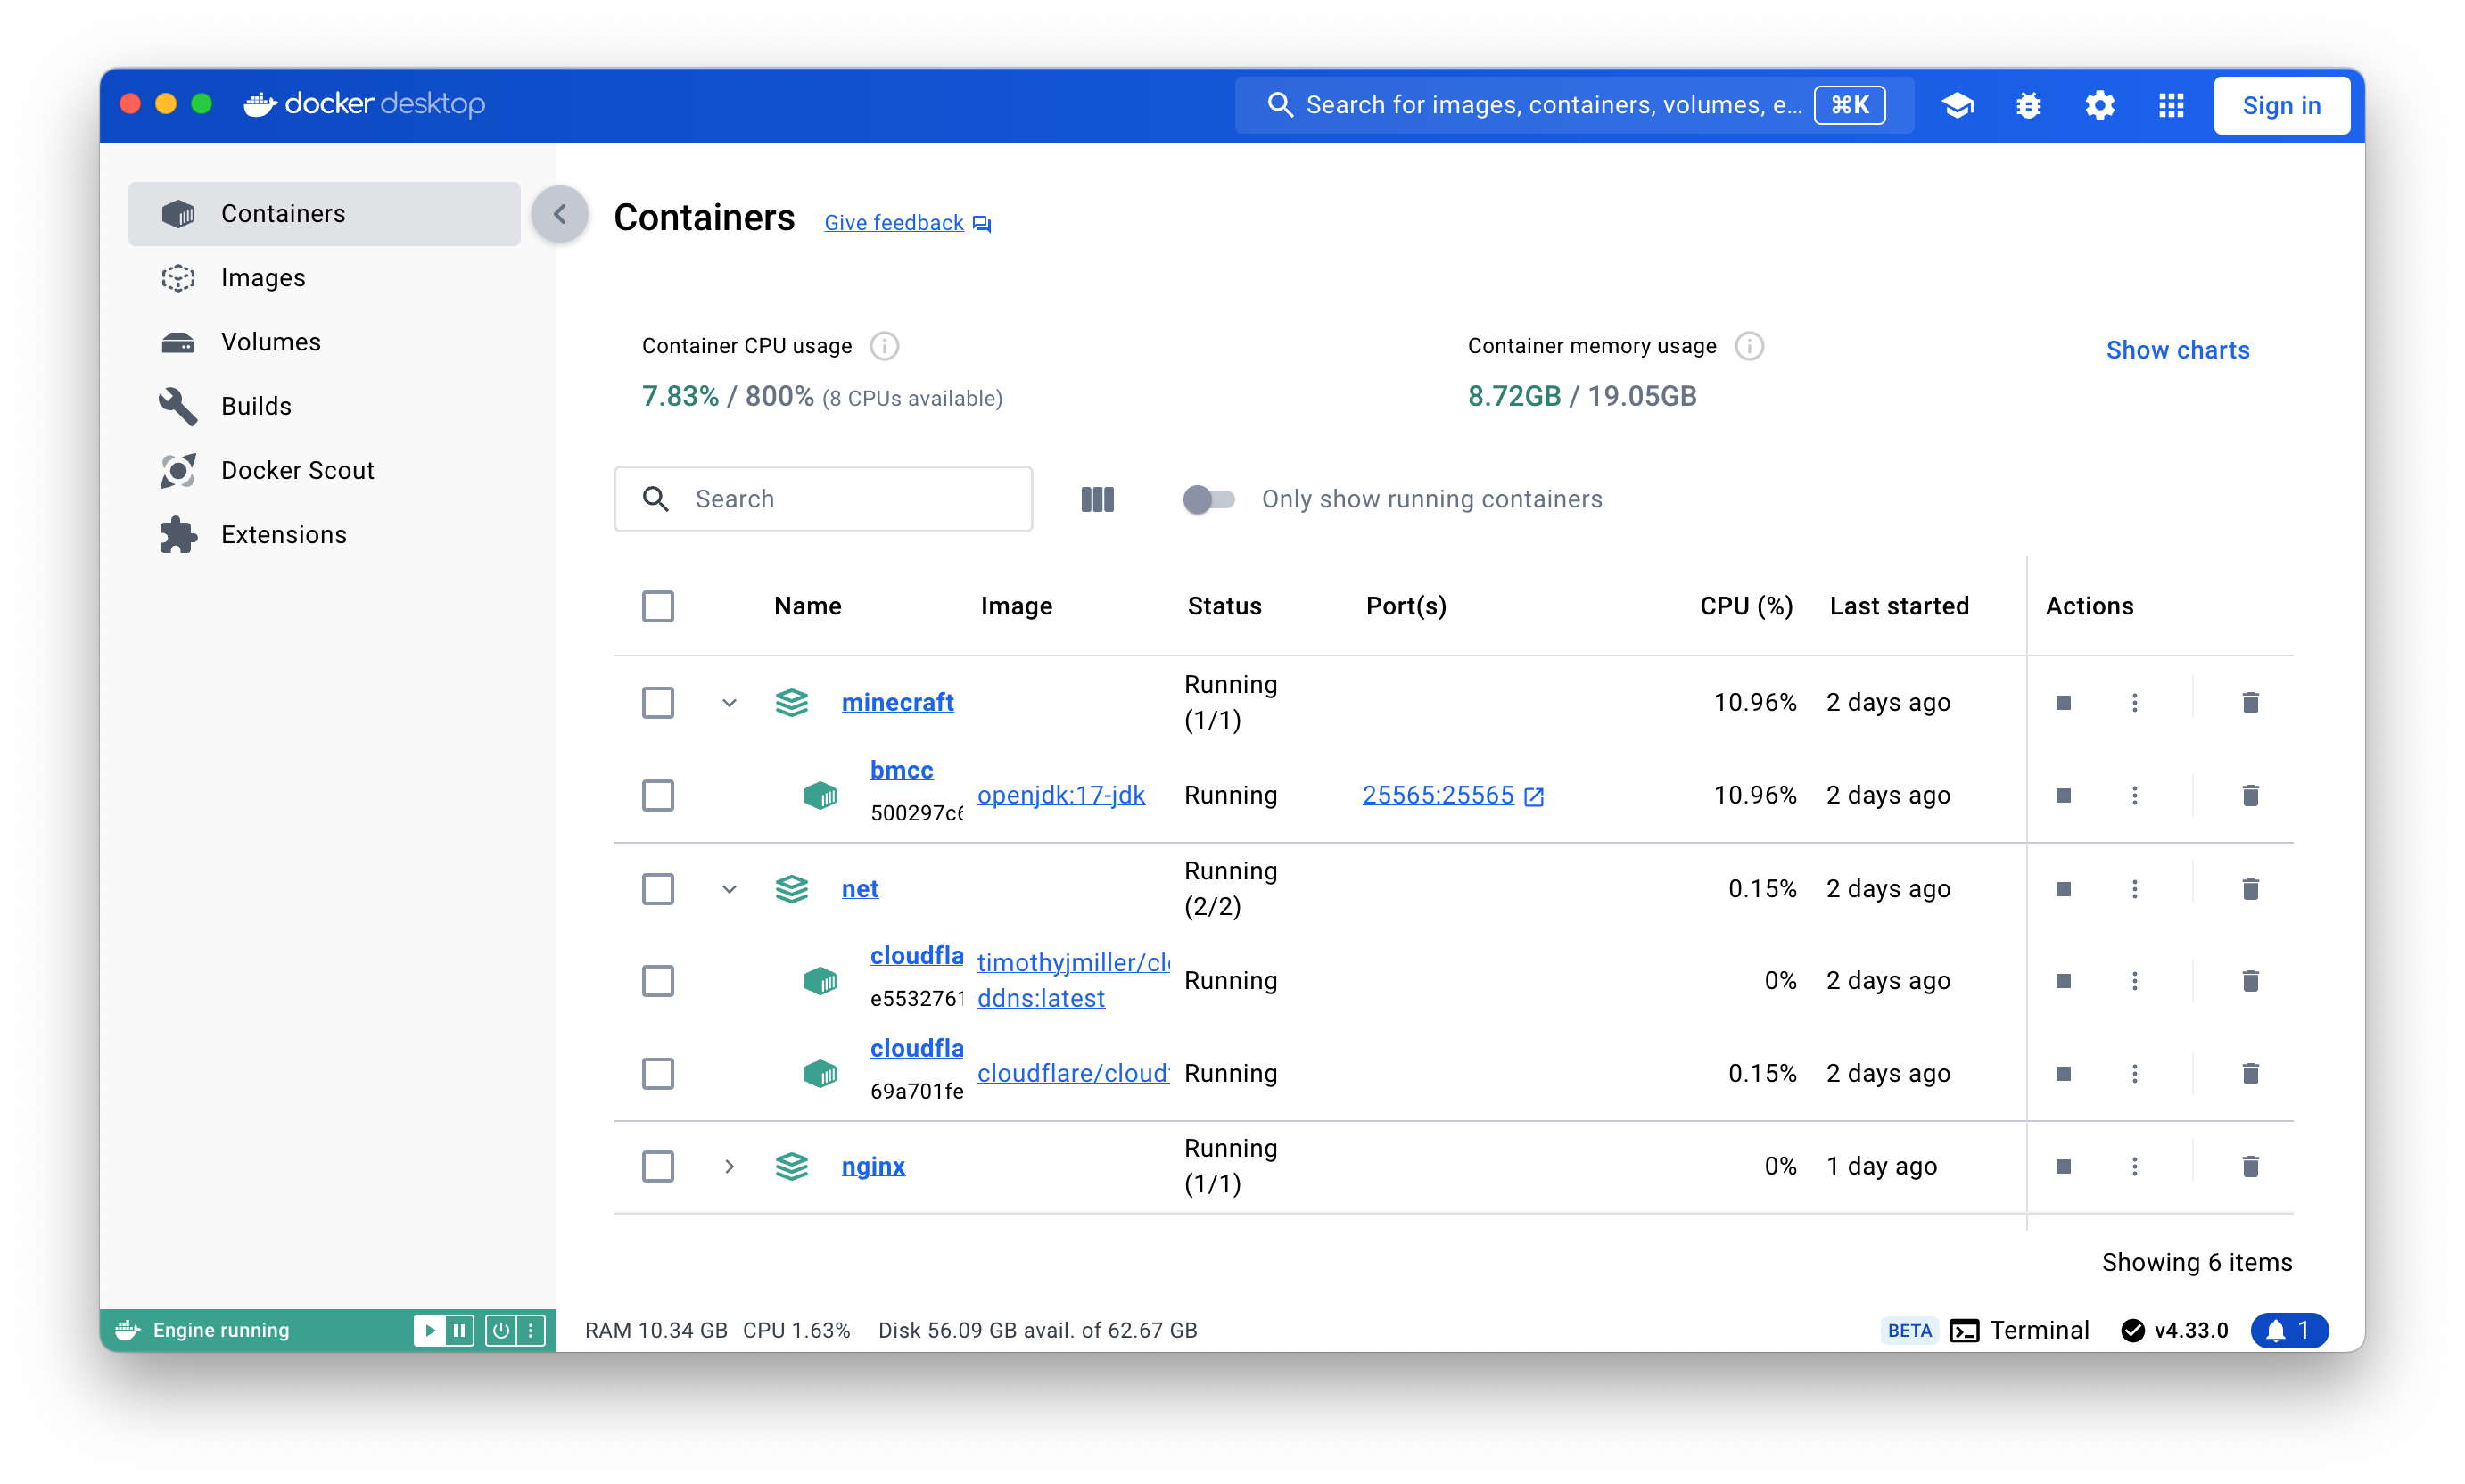Open Docker Scout in the sidebar
Viewport: 2465px width, 1484px height.
(x=324, y=470)
